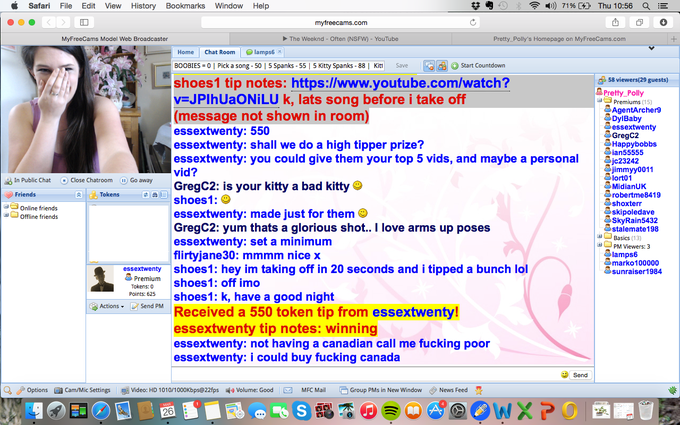Click the award ribbon icon beside News Feed
This screenshot has width=680, height=425.
(479, 390)
